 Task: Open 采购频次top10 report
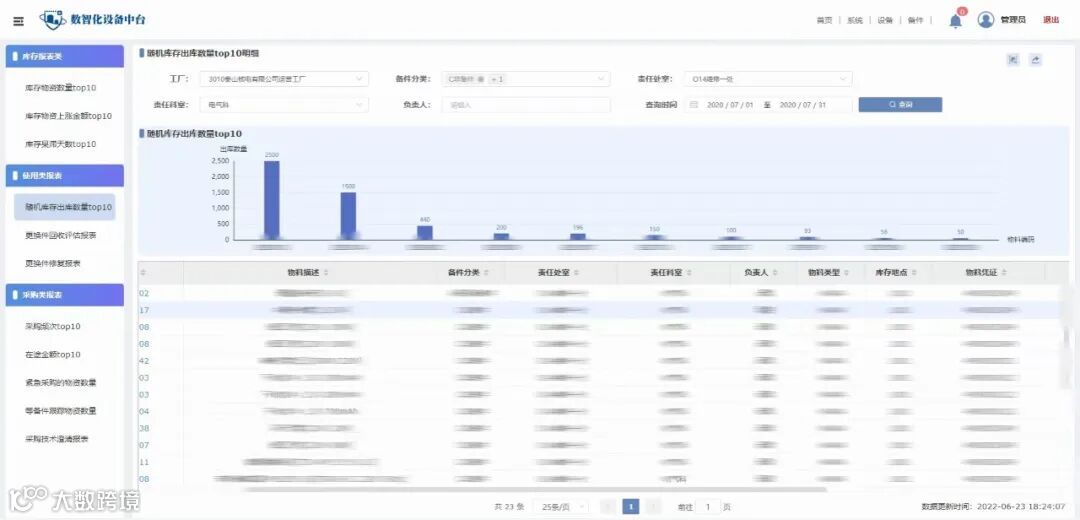[x=53, y=326]
